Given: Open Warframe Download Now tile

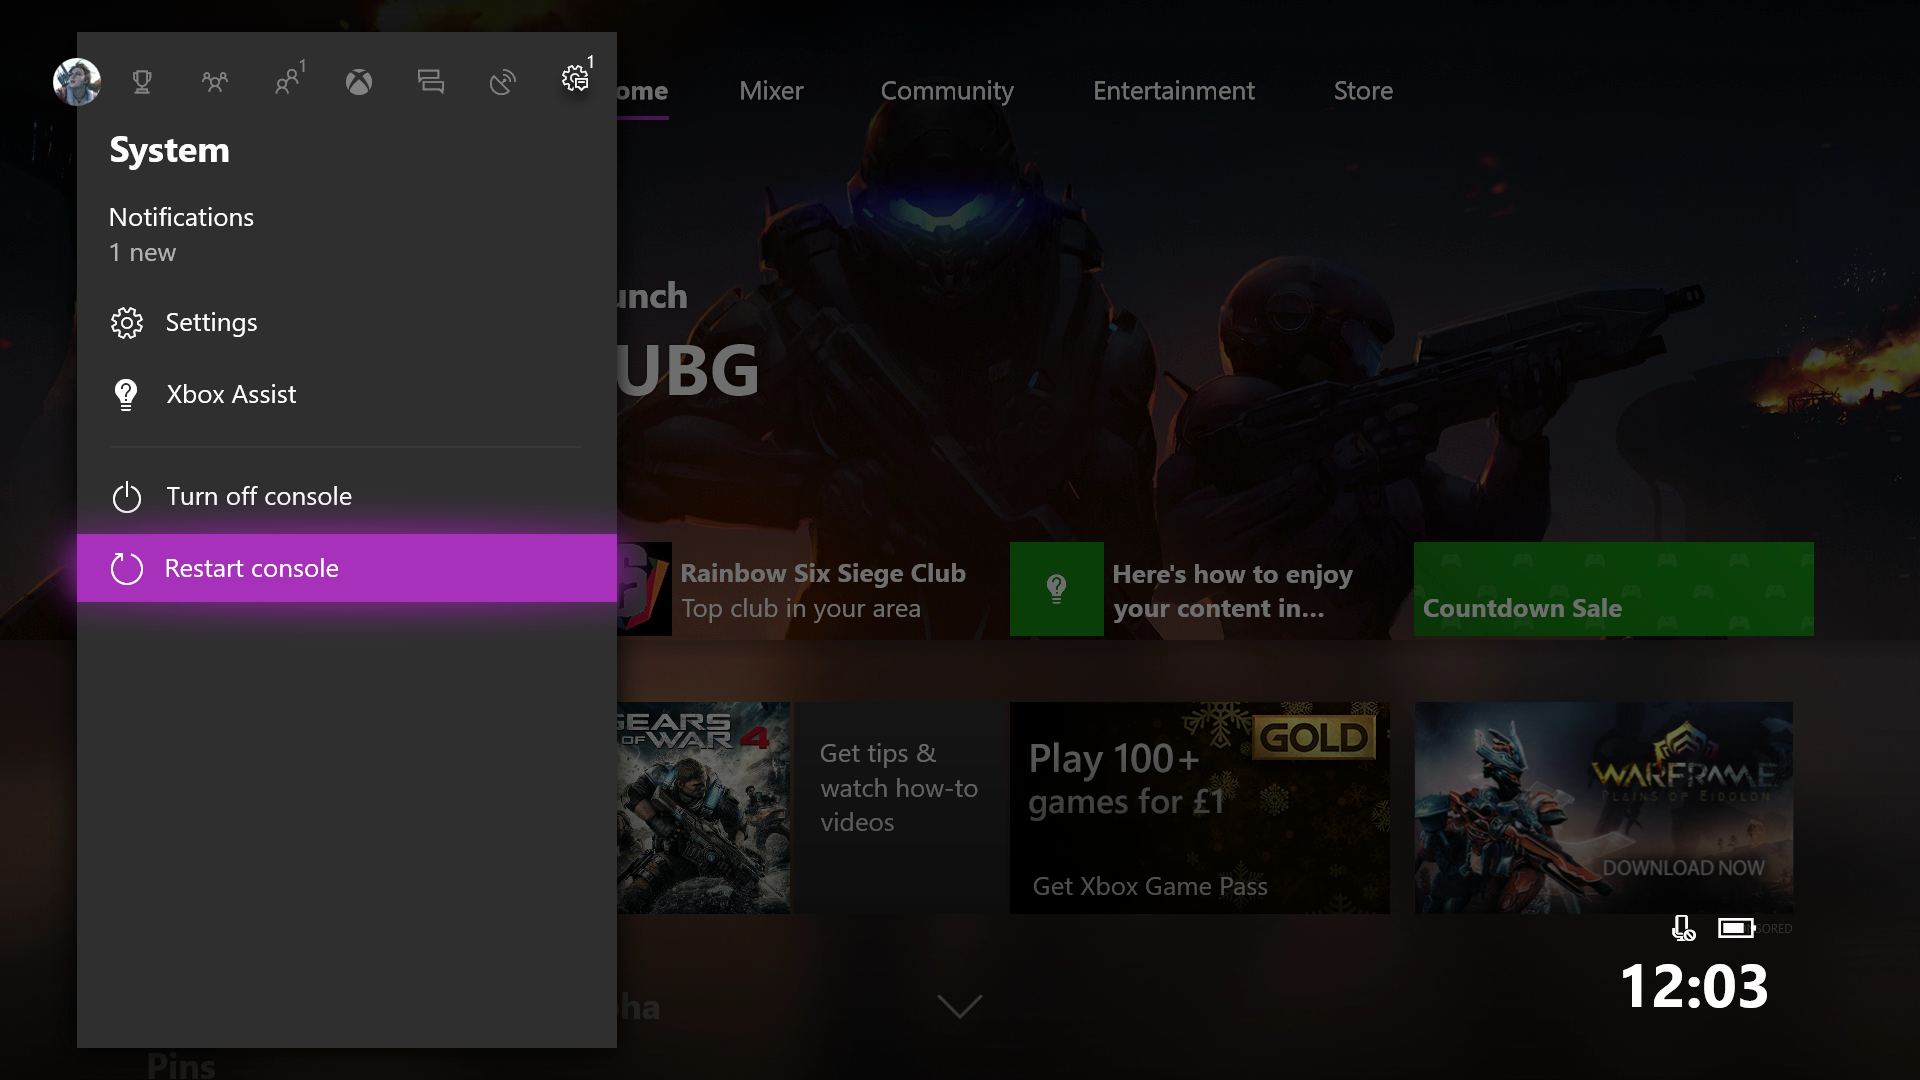Looking at the screenshot, I should coord(1603,807).
